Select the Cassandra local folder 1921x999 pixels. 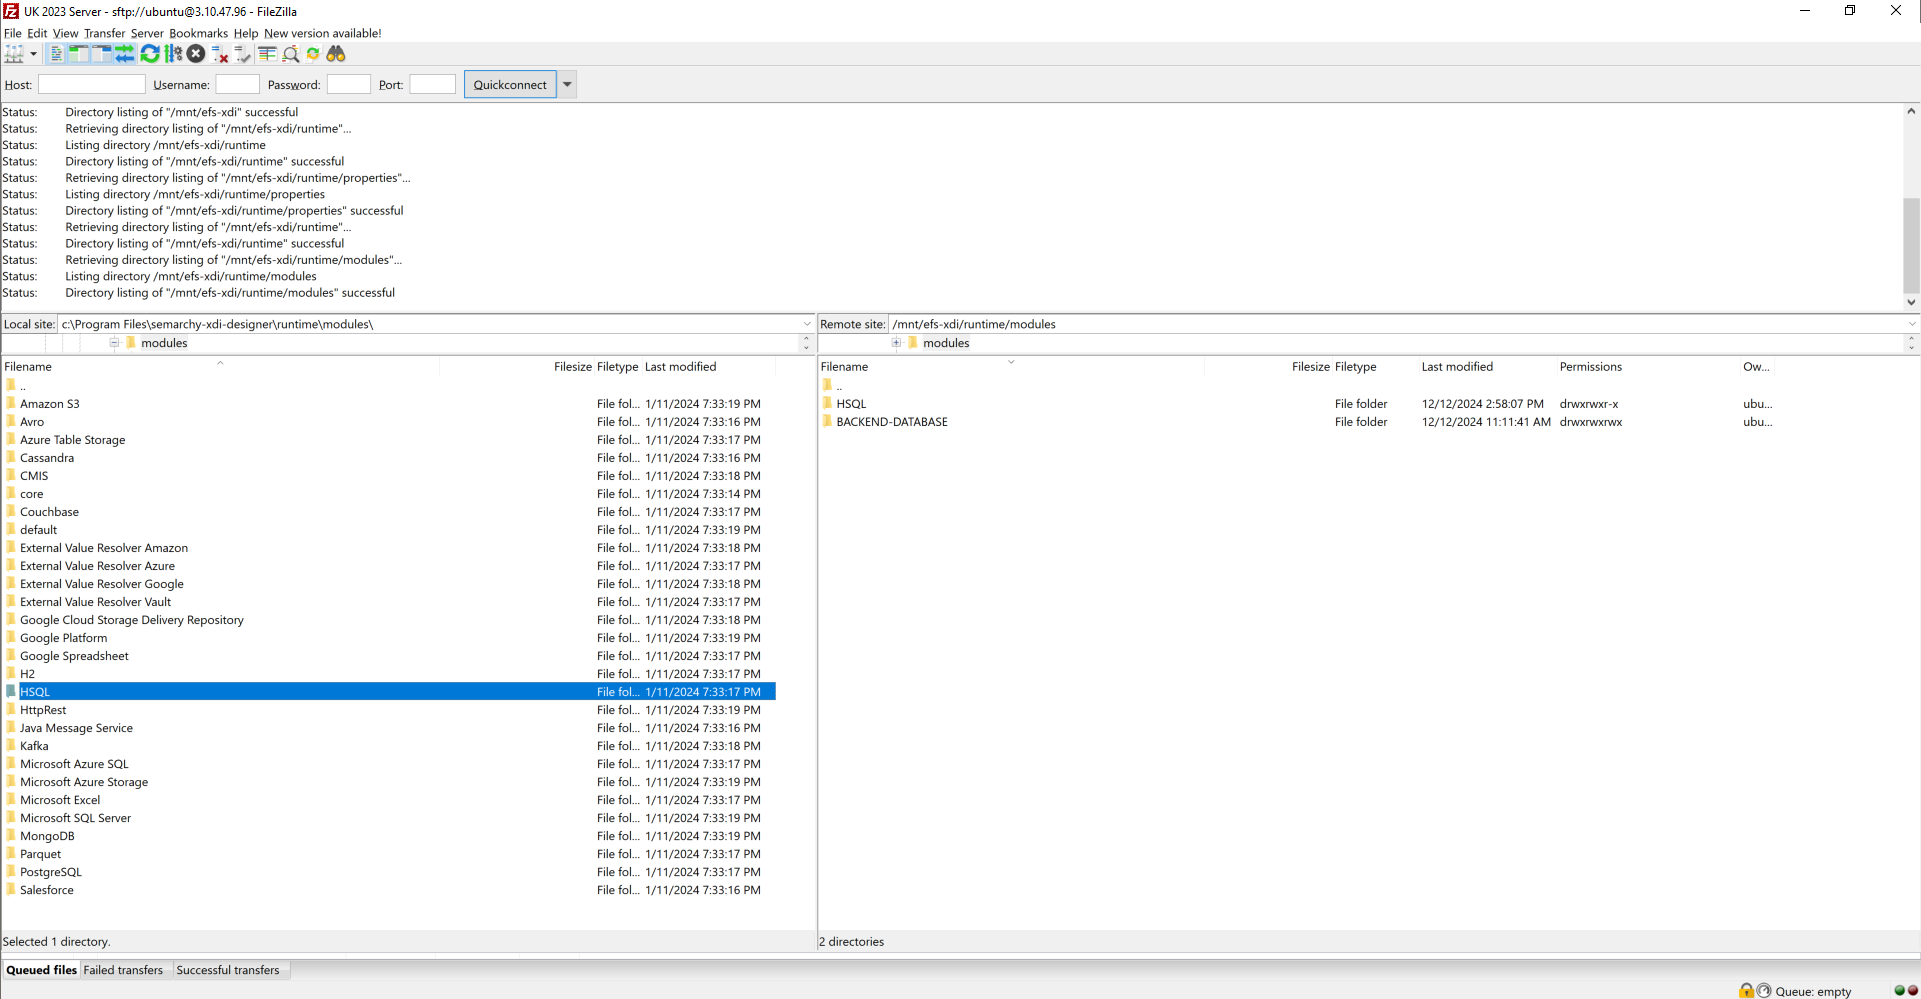[x=47, y=458]
